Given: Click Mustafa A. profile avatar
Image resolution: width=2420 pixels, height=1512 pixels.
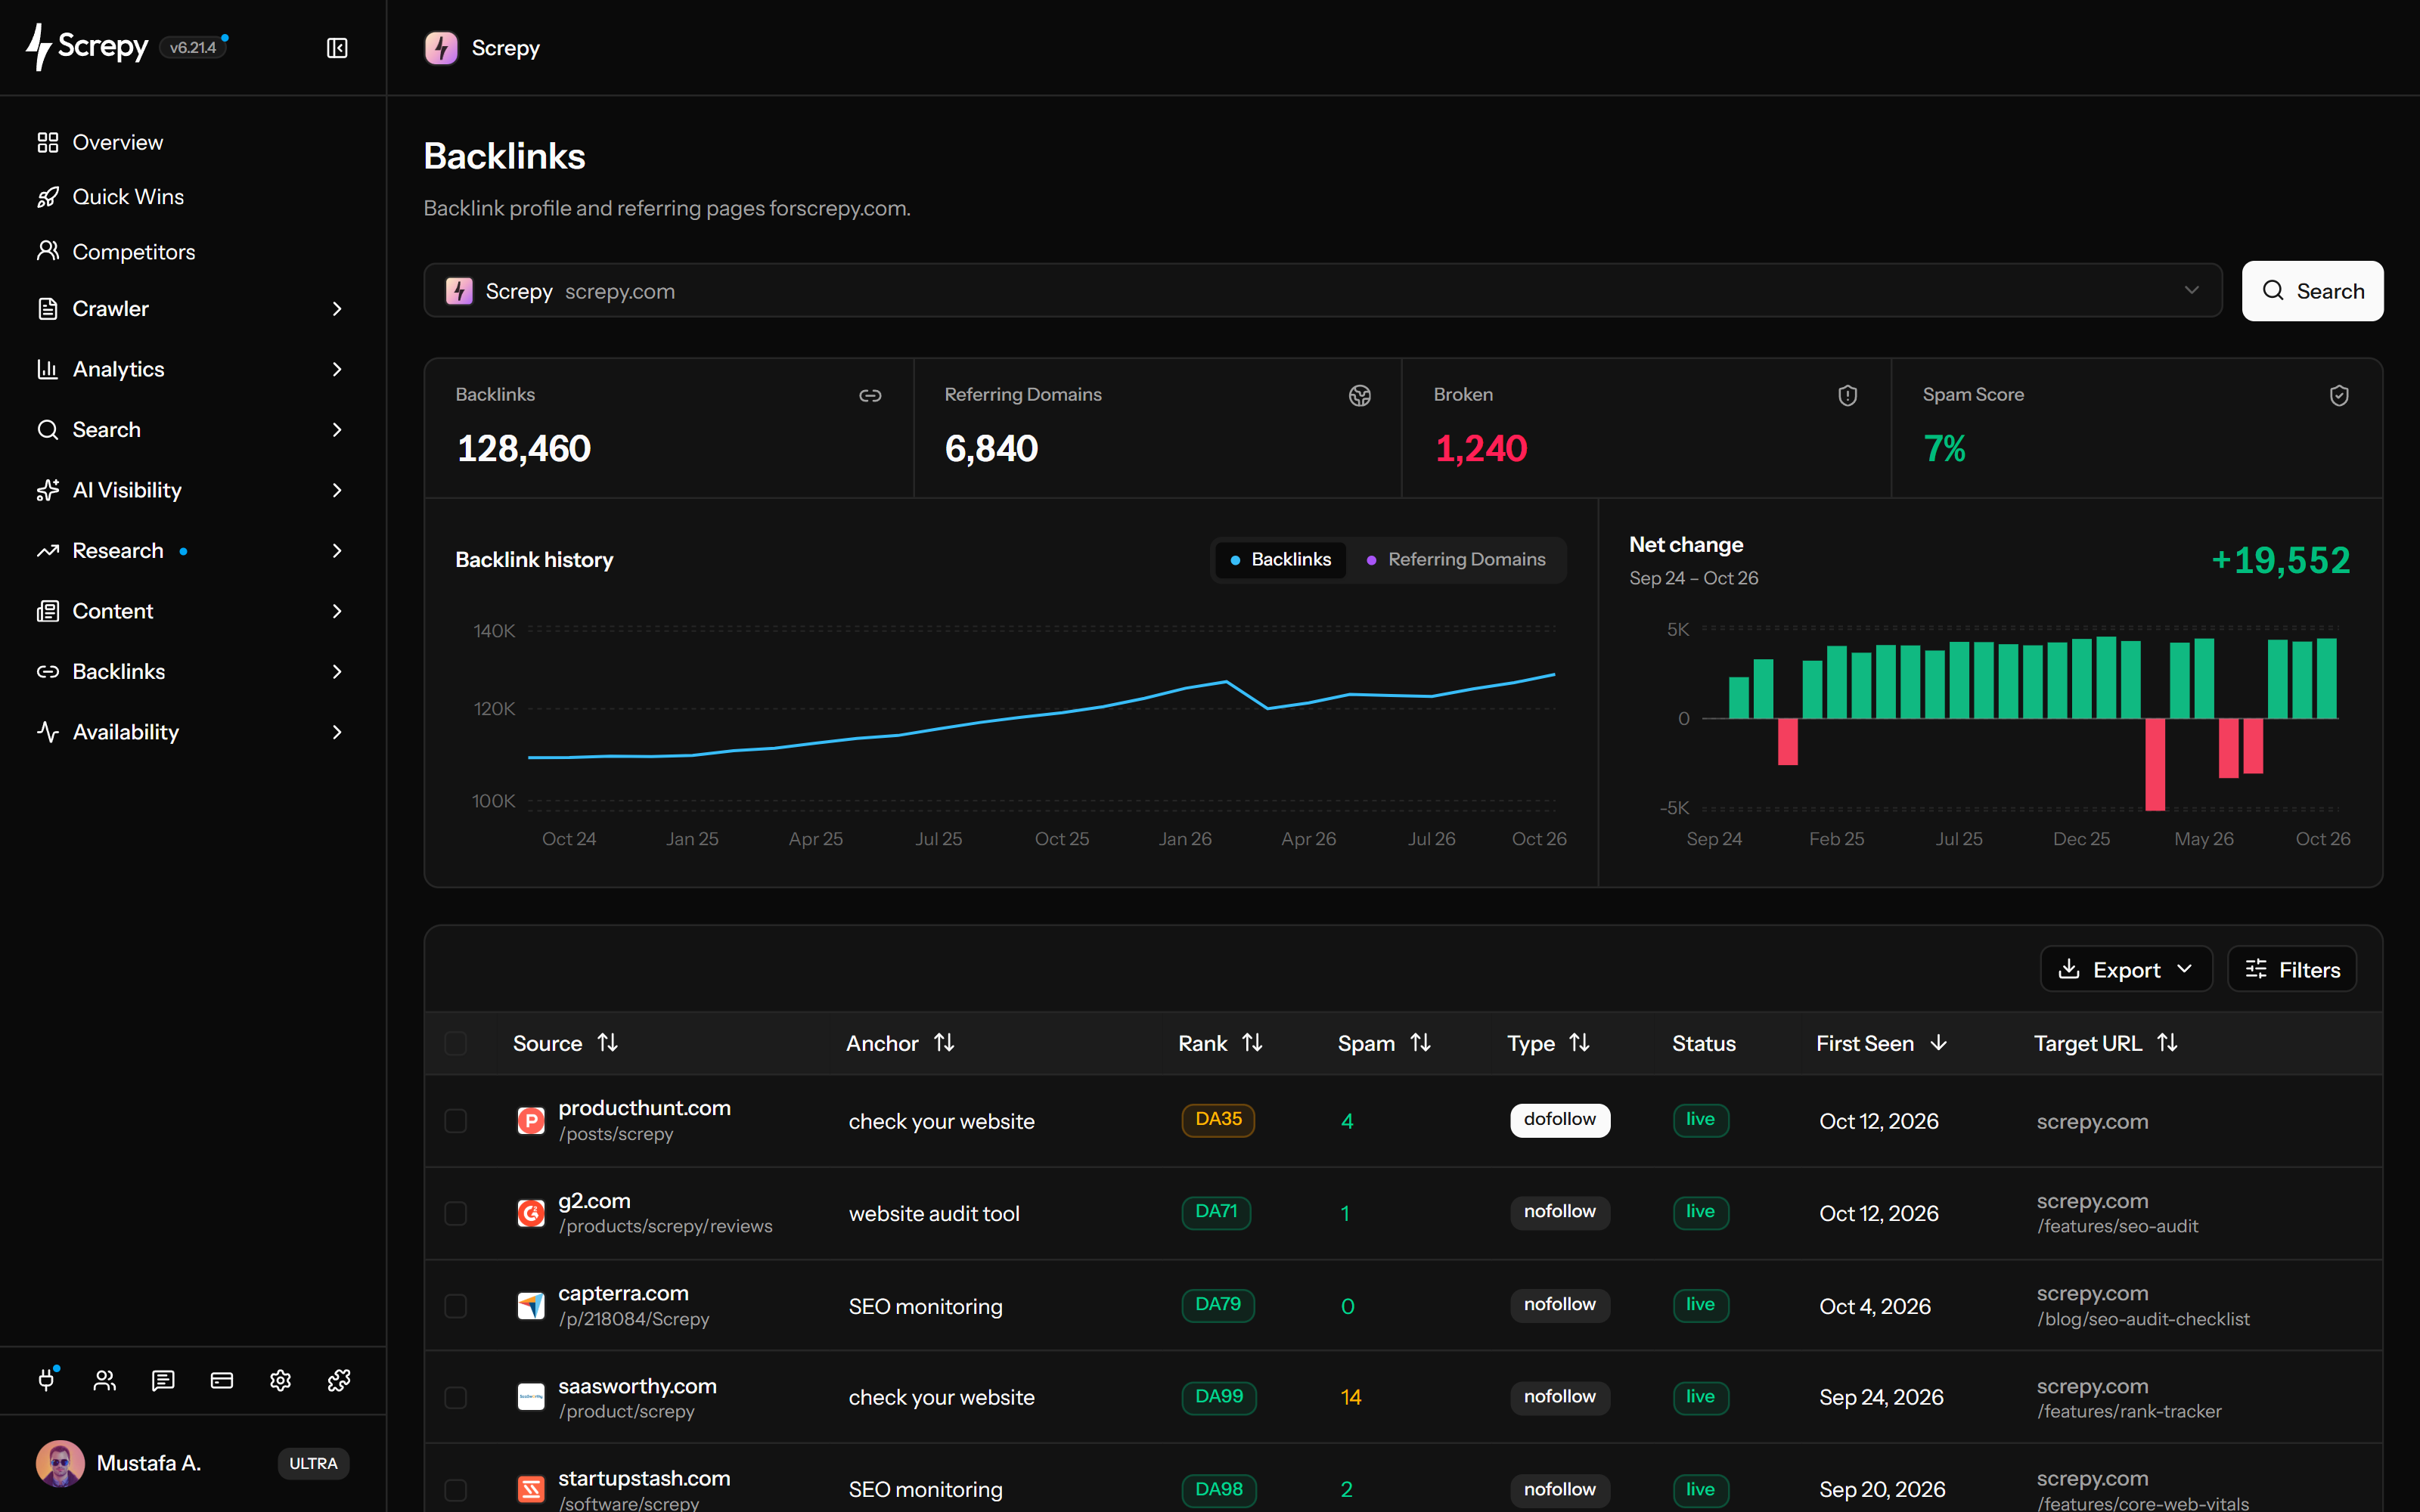Looking at the screenshot, I should [60, 1463].
